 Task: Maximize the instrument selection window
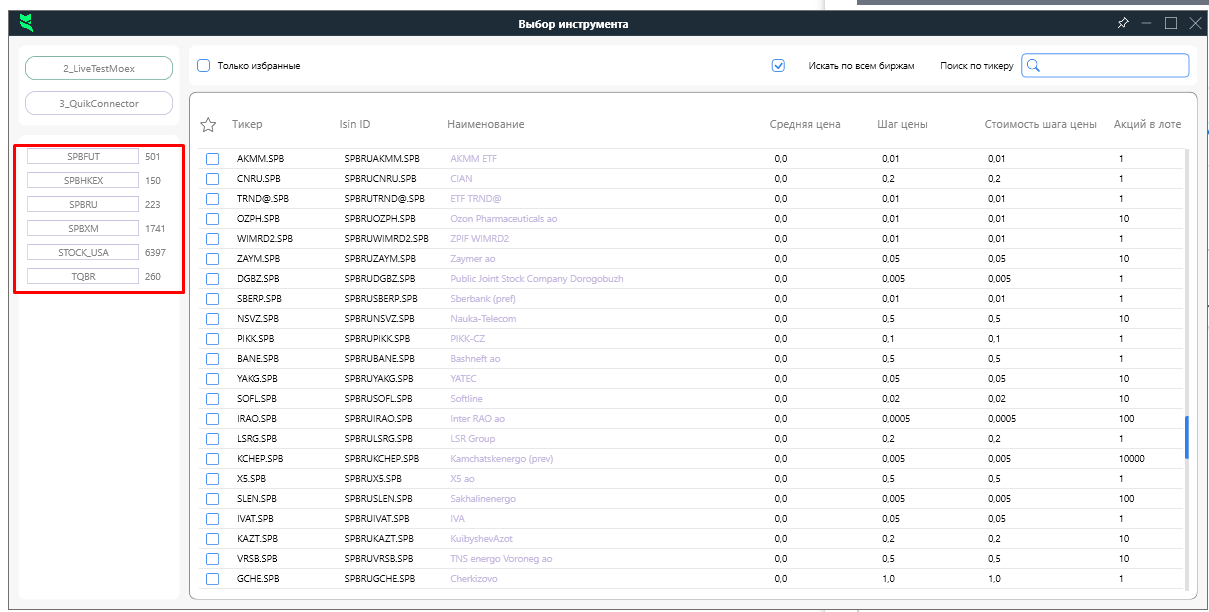coord(1170,23)
